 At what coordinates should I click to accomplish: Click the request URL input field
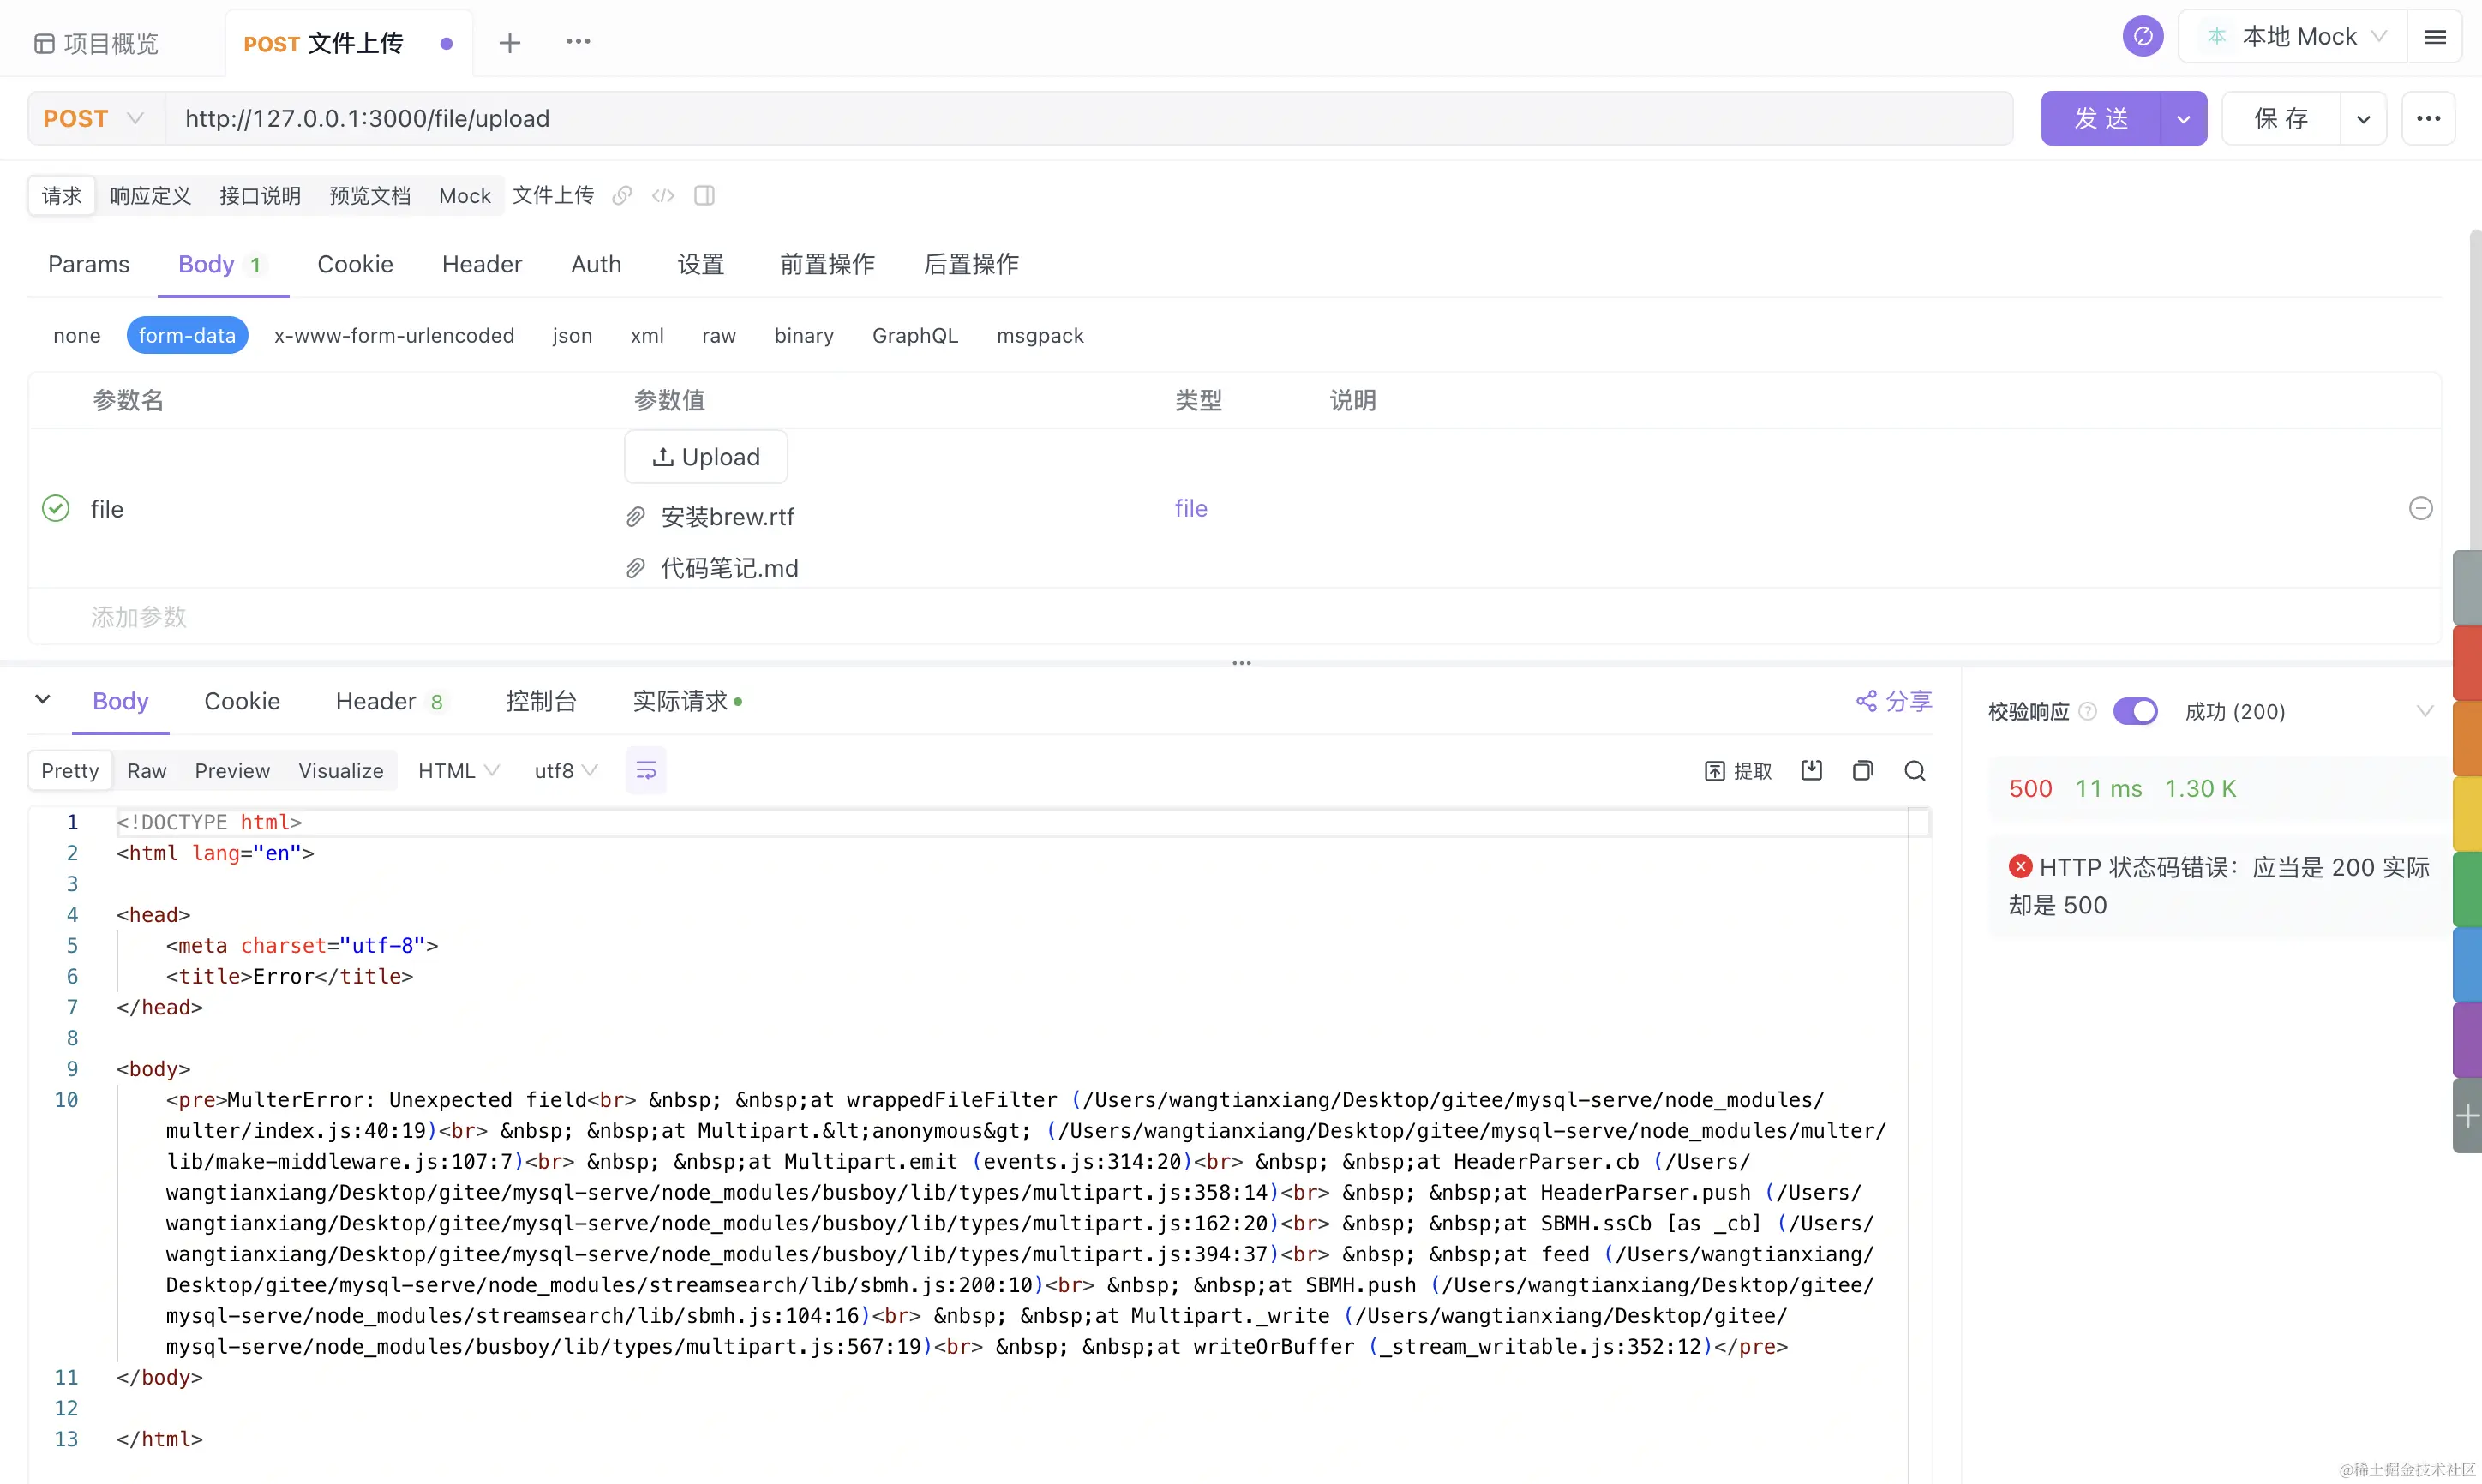coord(1088,118)
